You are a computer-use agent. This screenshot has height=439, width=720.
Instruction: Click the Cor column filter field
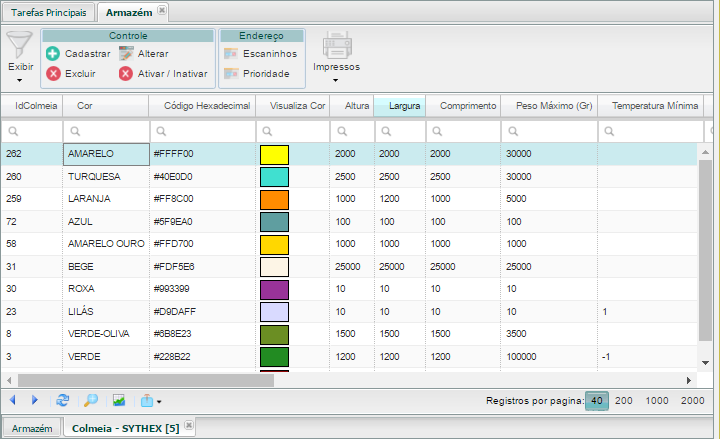(106, 131)
